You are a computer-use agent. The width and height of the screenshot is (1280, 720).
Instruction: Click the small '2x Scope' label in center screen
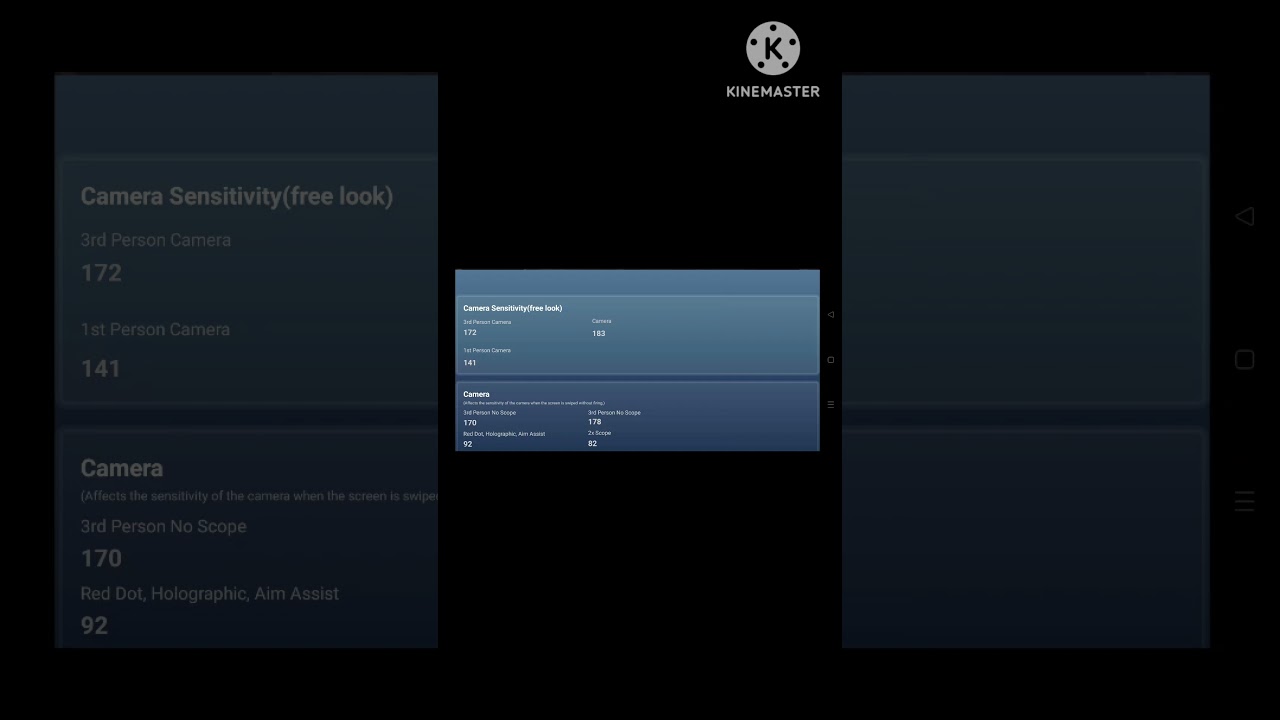click(599, 433)
